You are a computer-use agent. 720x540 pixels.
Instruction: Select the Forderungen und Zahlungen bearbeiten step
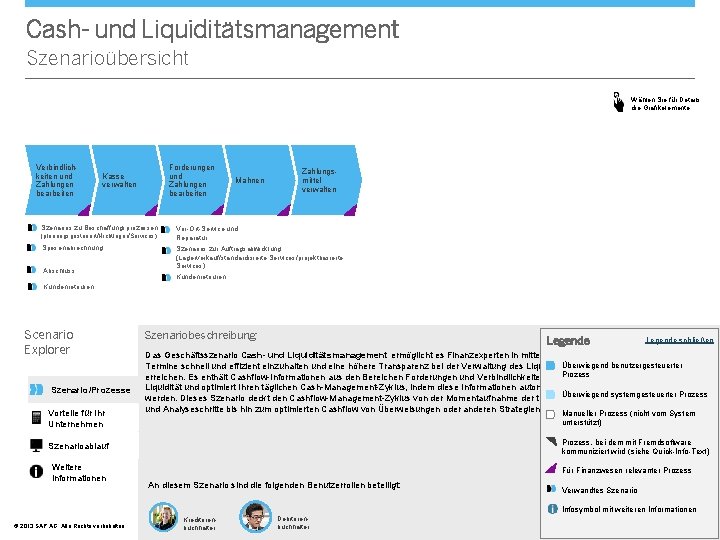click(192, 180)
